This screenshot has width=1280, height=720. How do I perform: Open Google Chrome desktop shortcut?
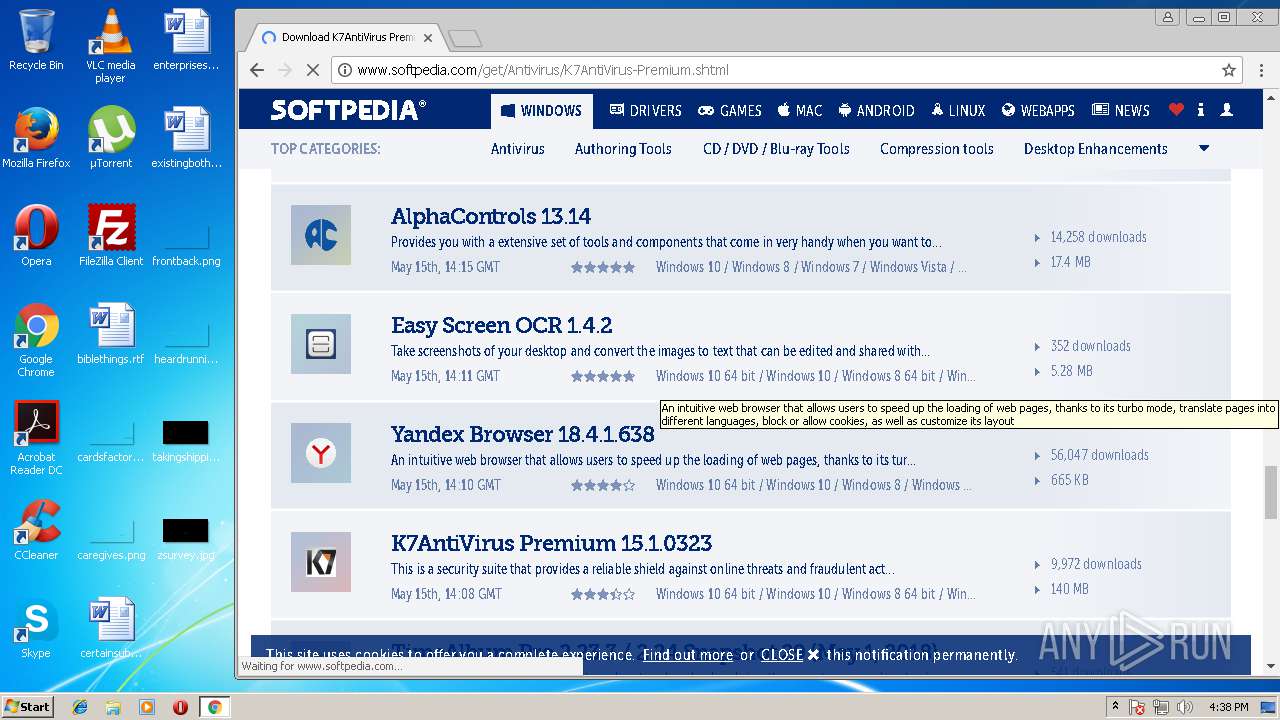coord(36,340)
